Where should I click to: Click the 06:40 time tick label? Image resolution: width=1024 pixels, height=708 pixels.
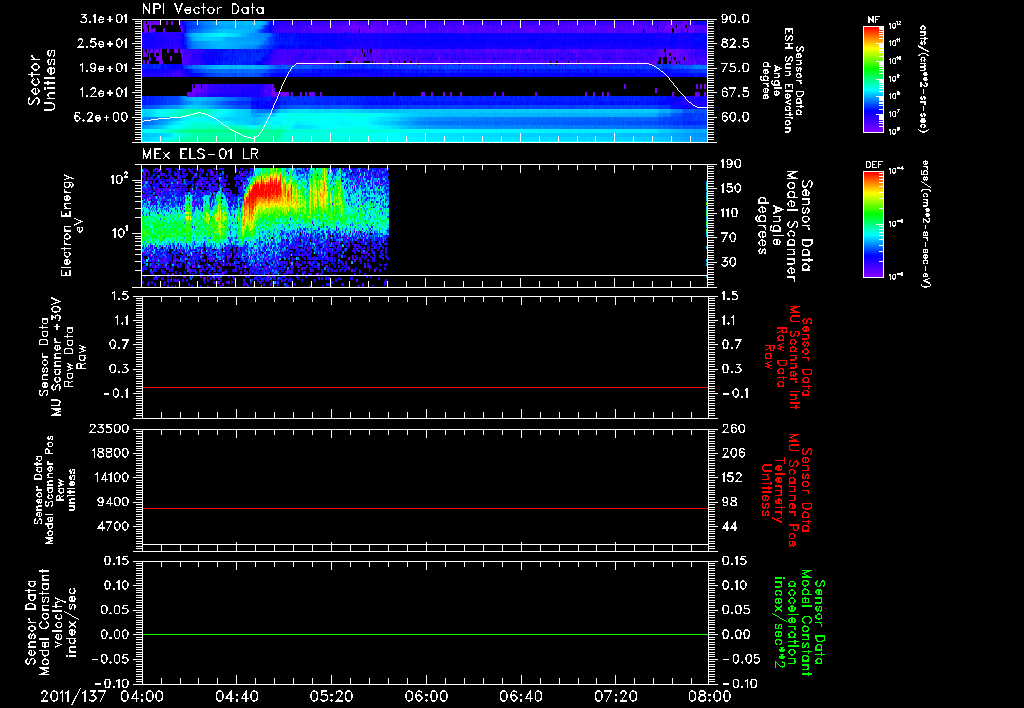[520, 696]
